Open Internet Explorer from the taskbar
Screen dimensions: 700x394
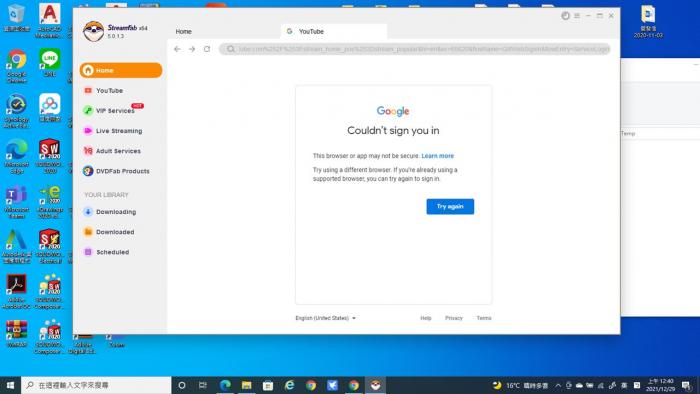pos(289,385)
